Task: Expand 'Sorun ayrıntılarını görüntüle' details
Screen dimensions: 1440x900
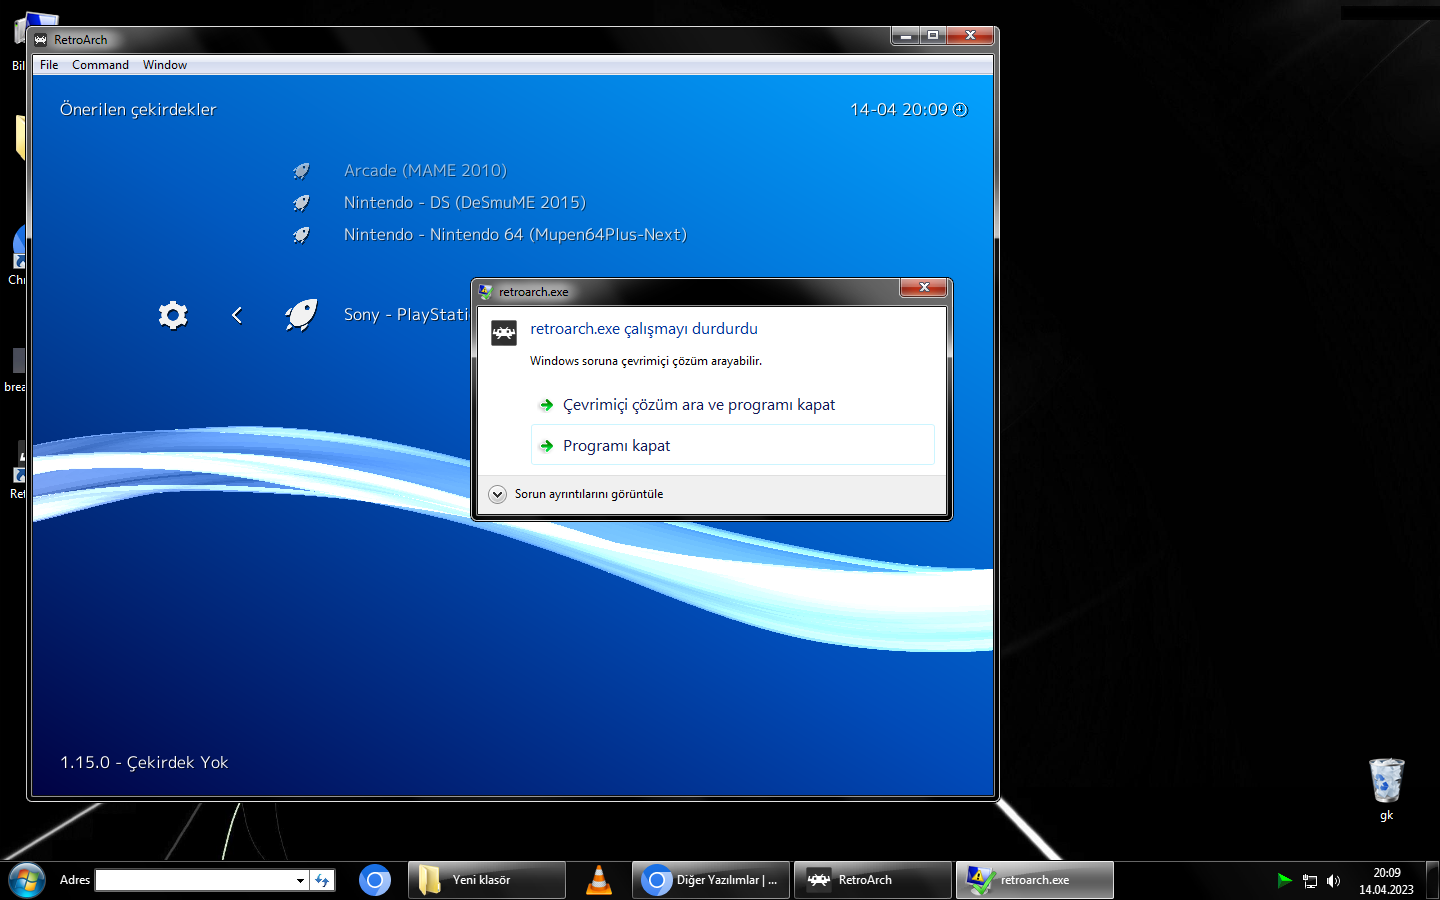Action: click(577, 494)
